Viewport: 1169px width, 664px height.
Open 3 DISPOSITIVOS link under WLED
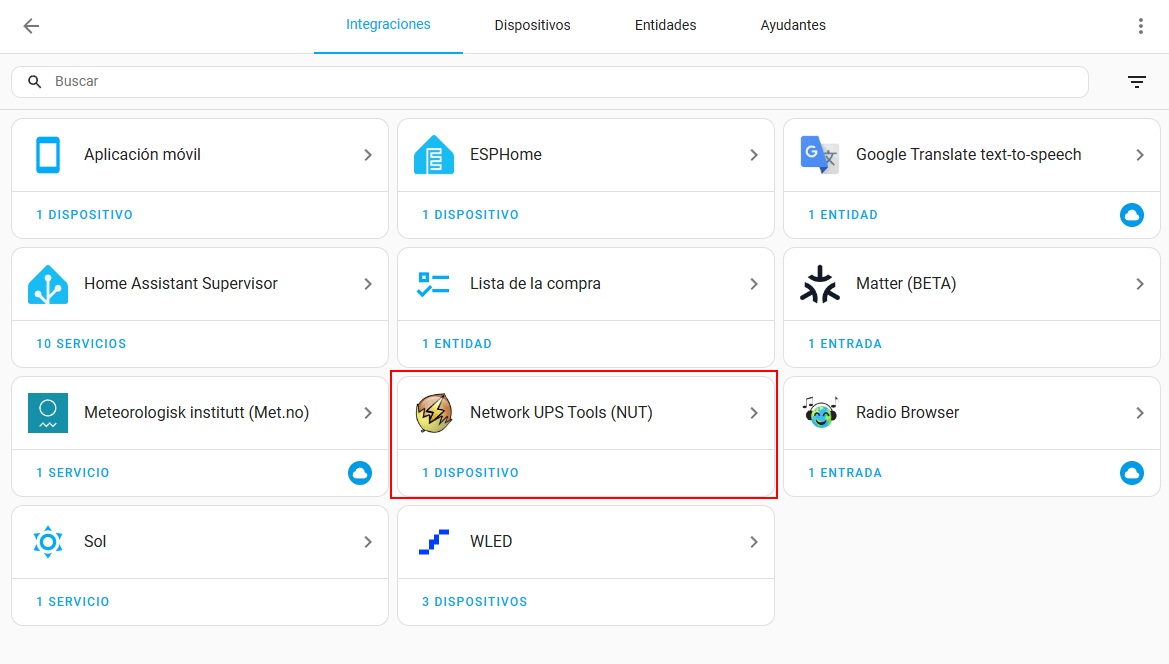475,601
